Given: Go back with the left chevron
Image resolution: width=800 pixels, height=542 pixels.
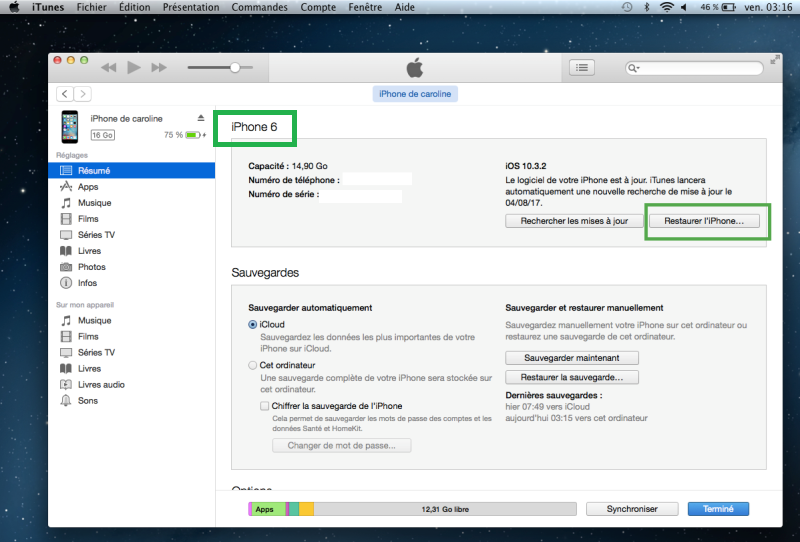Looking at the screenshot, I should pyautogui.click(x=64, y=94).
